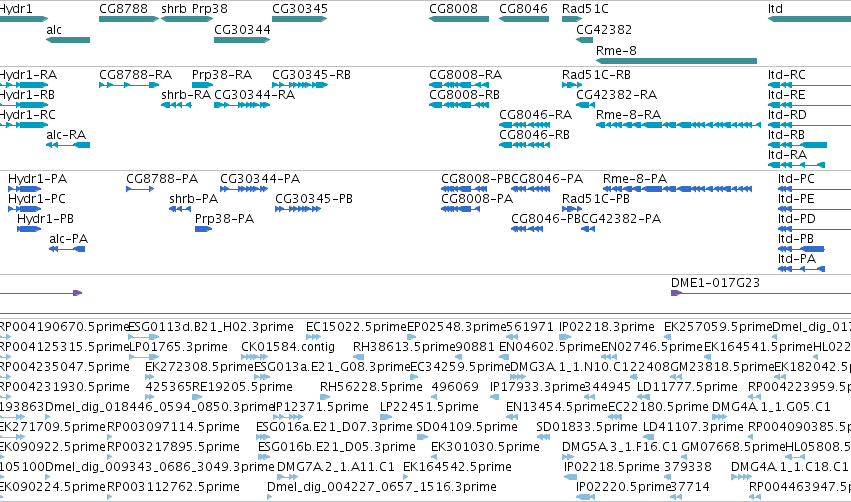Open the CG30345-PB protein label
The width and height of the screenshot is (851, 502).
coord(314,199)
